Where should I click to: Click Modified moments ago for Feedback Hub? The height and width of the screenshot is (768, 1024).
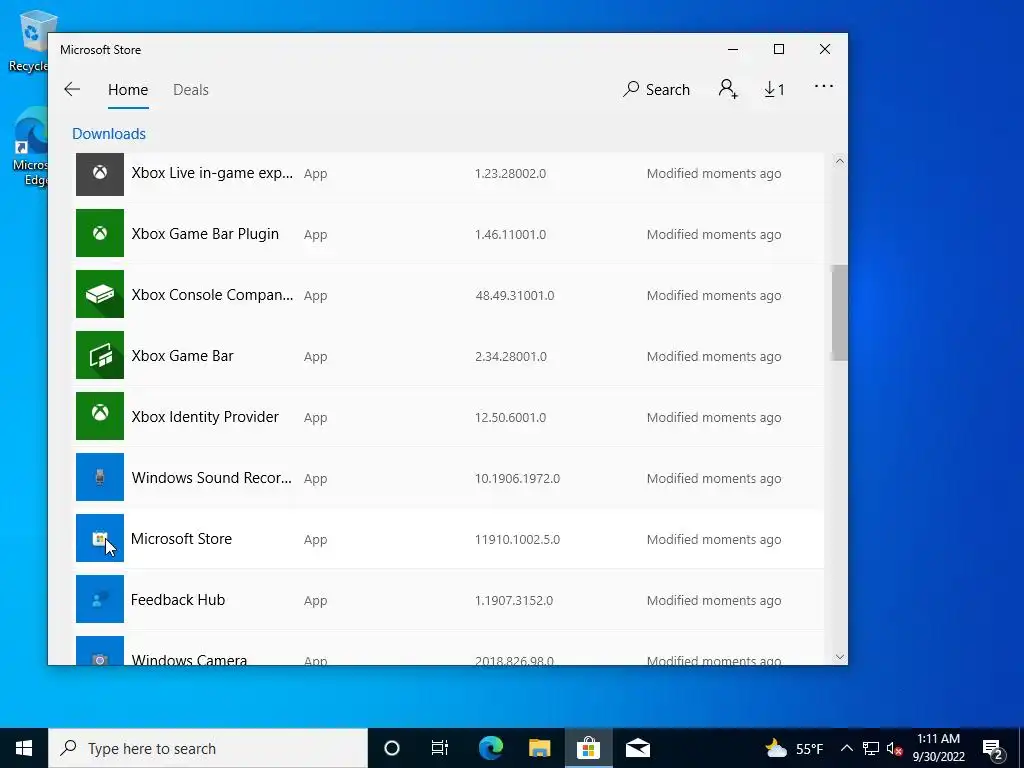[x=714, y=600]
